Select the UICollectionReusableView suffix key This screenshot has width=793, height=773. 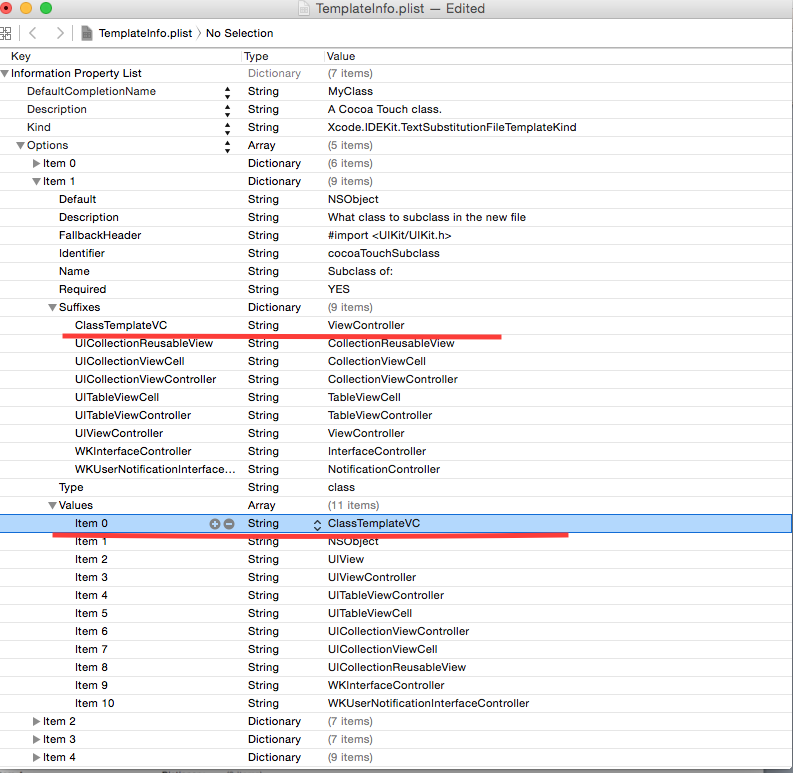pyautogui.click(x=144, y=343)
